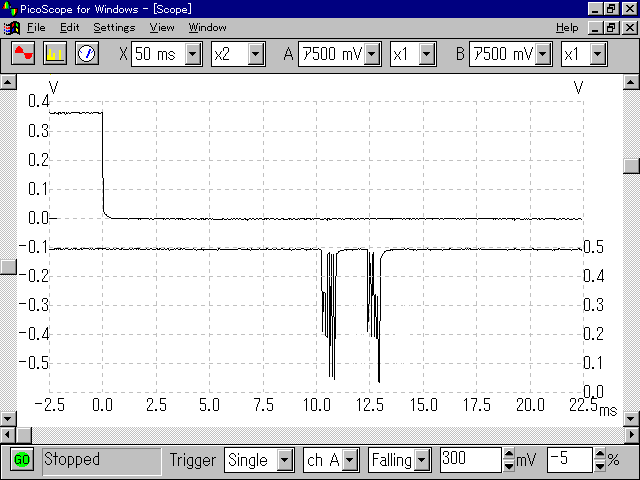Expand channel A x1 multiplier dropdown
Viewport: 640px width, 480px height.
point(427,53)
